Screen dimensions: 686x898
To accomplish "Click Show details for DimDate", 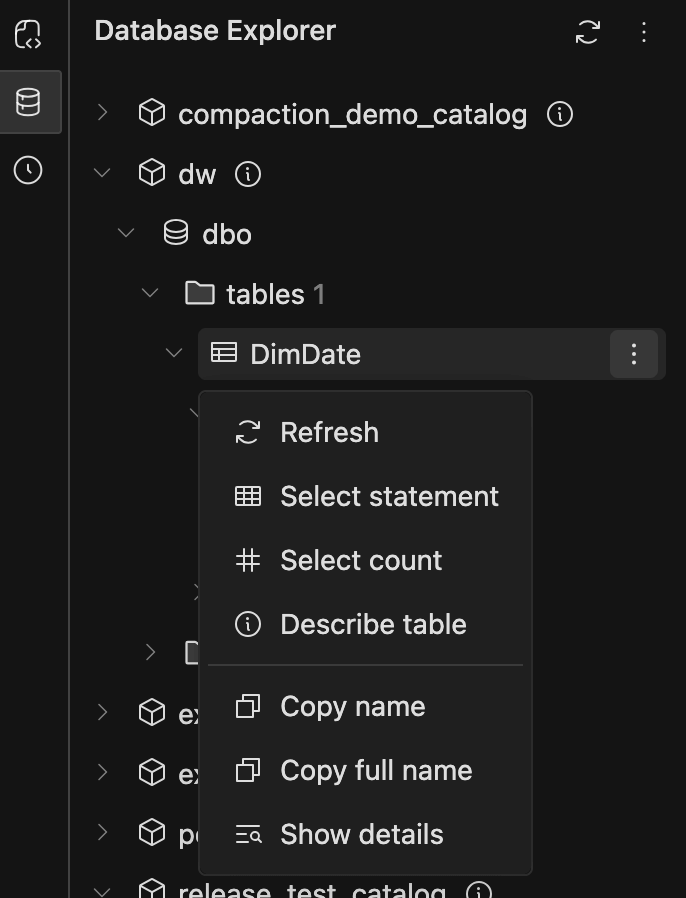I will pos(360,834).
